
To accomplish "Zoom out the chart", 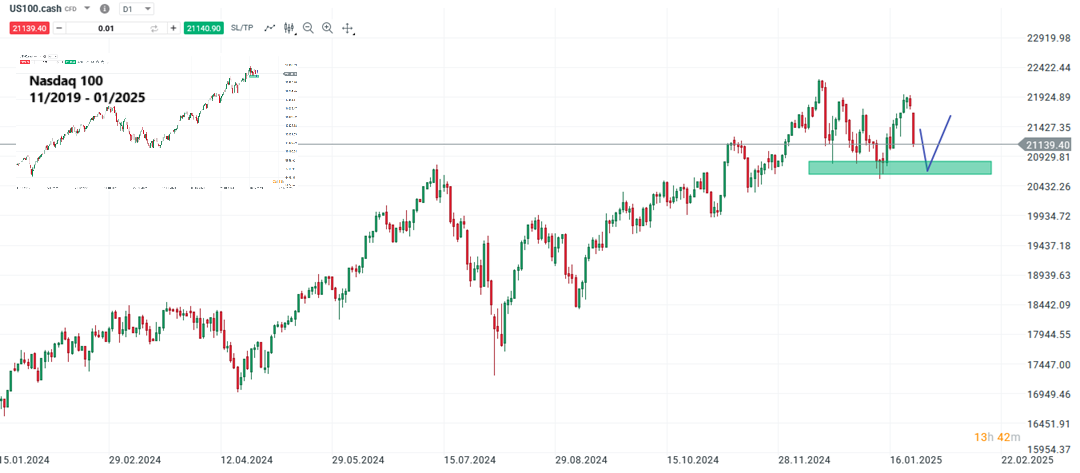I will [308, 28].
